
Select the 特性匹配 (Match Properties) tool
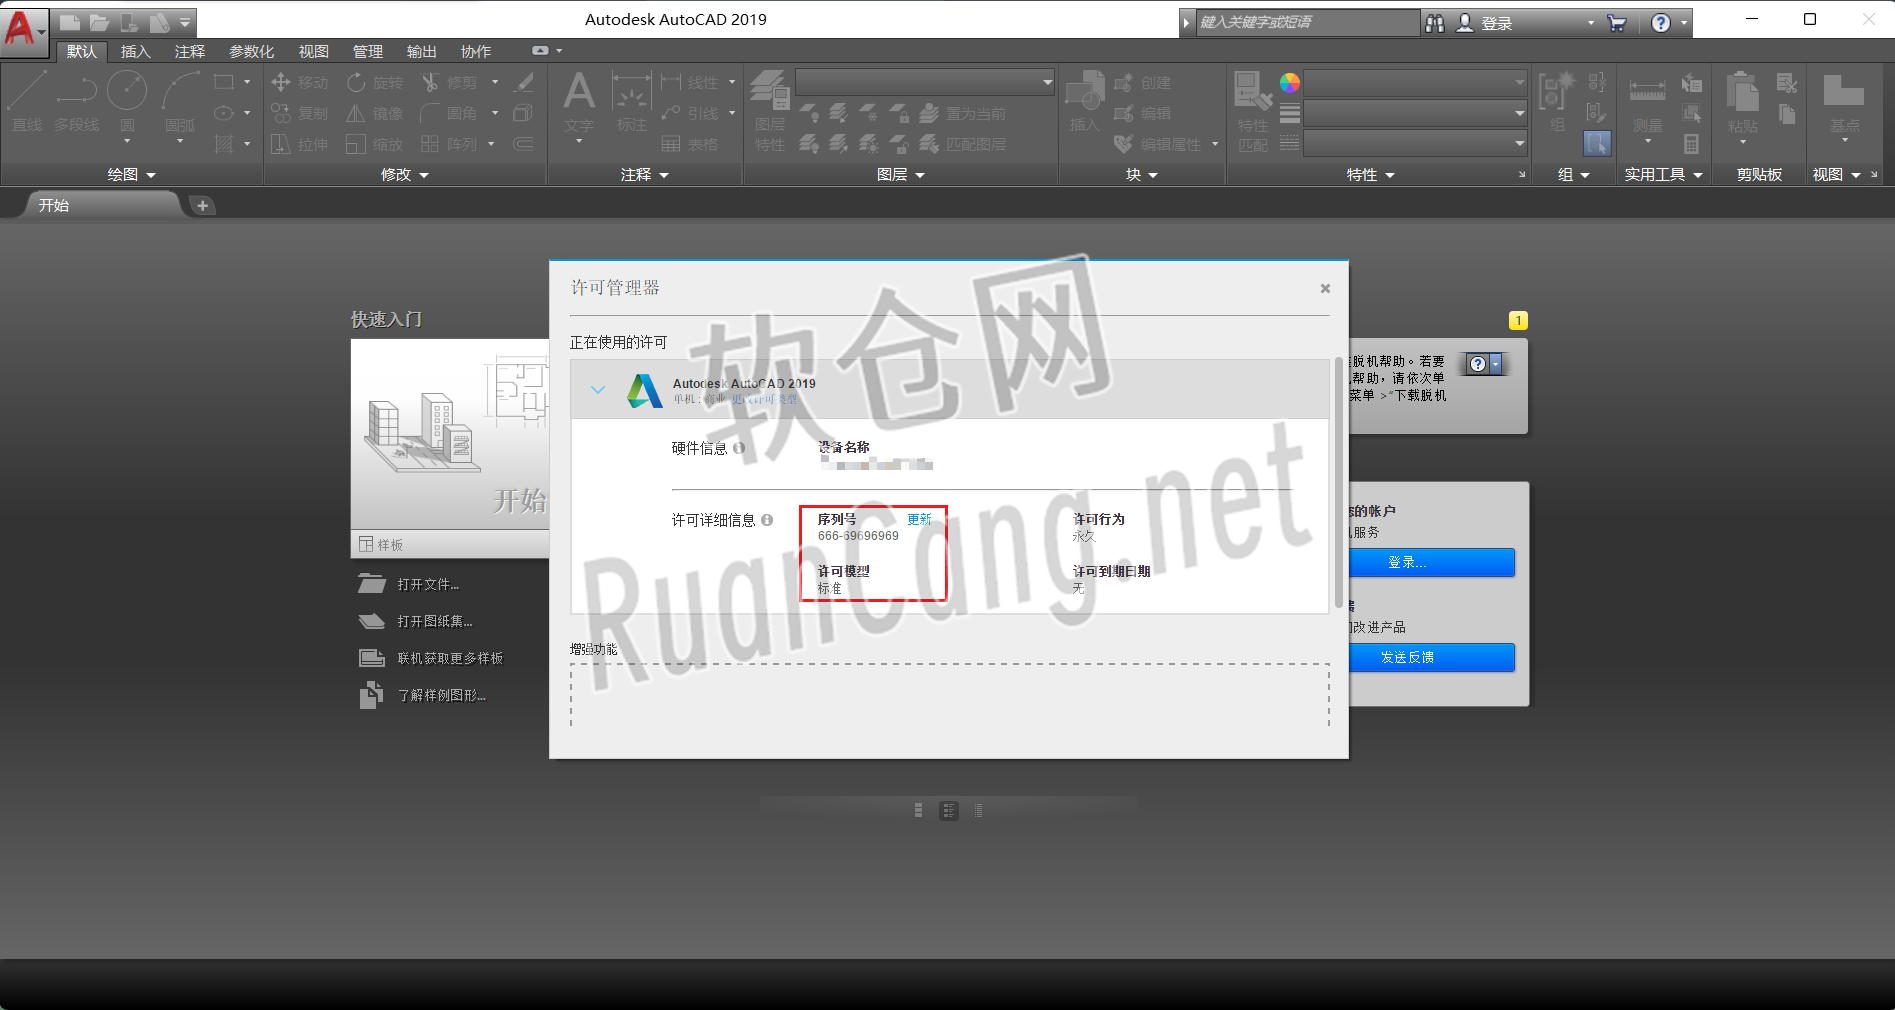[1251, 110]
